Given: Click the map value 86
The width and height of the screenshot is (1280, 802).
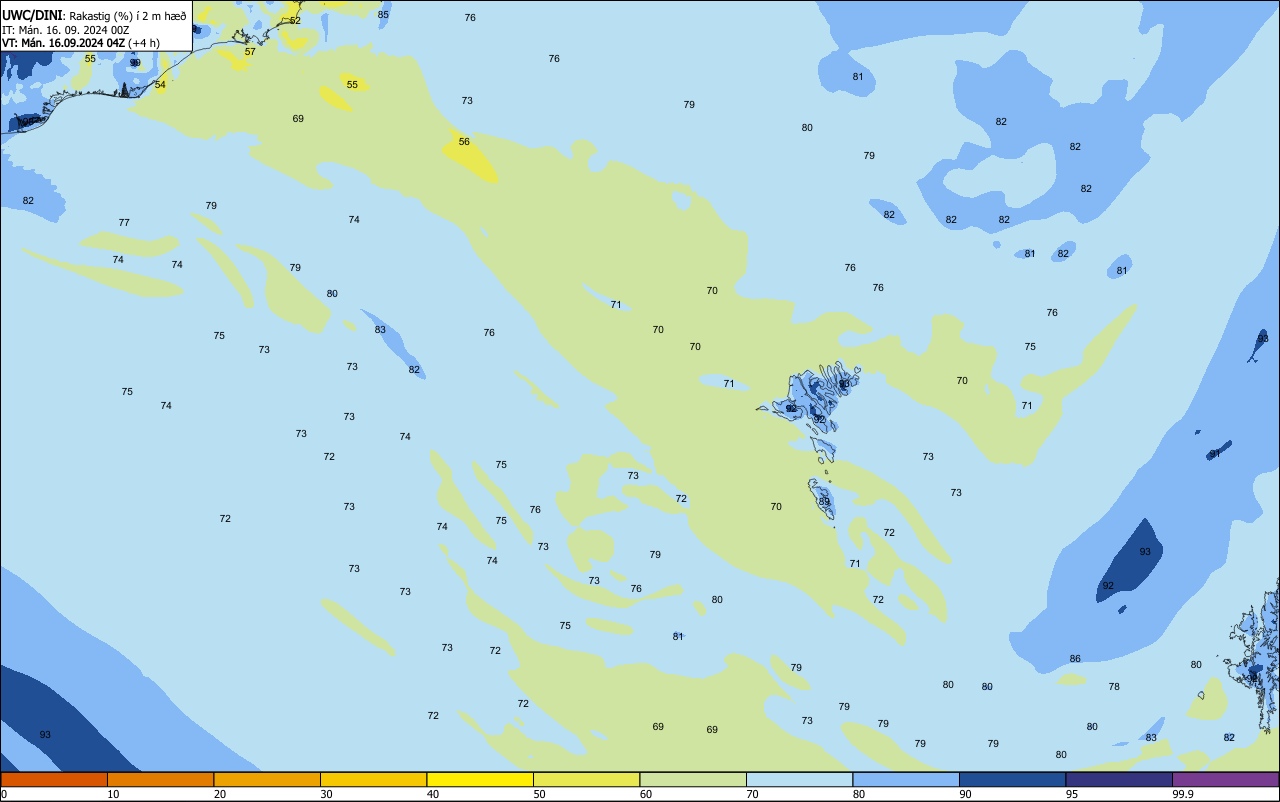Looking at the screenshot, I should (x=1075, y=659).
